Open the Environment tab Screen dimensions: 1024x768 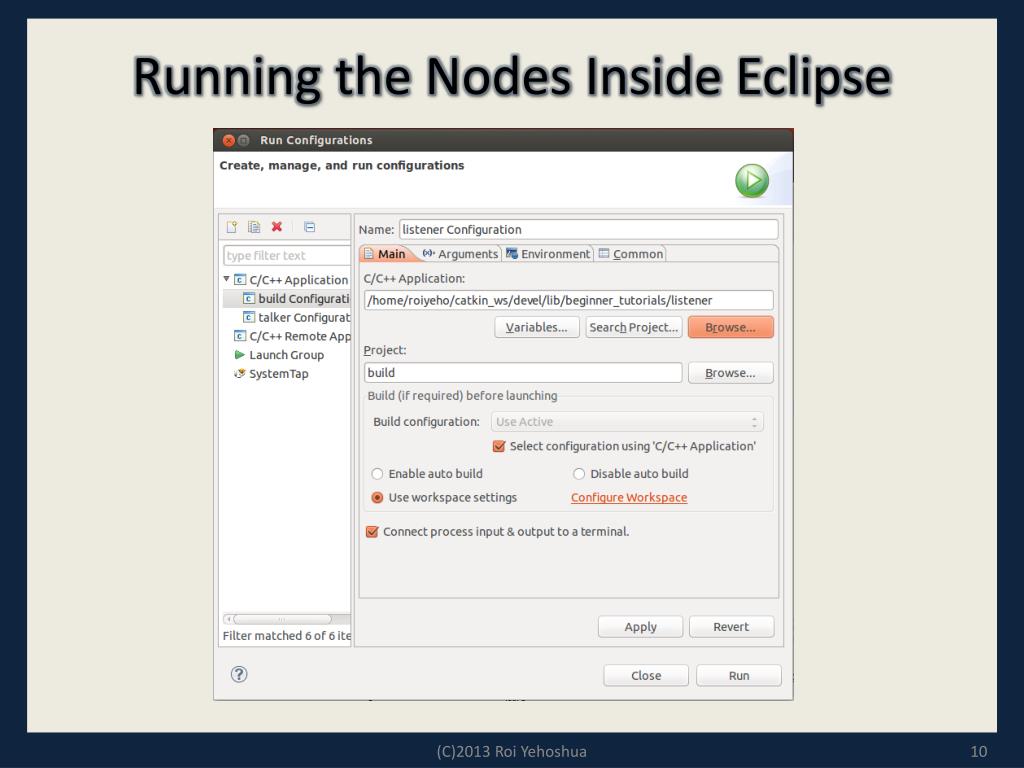click(549, 254)
